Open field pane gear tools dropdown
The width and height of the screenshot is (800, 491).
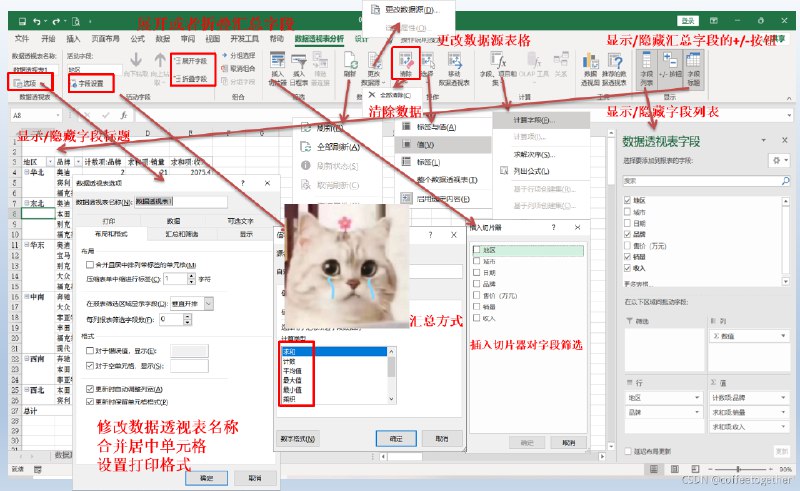point(780,161)
